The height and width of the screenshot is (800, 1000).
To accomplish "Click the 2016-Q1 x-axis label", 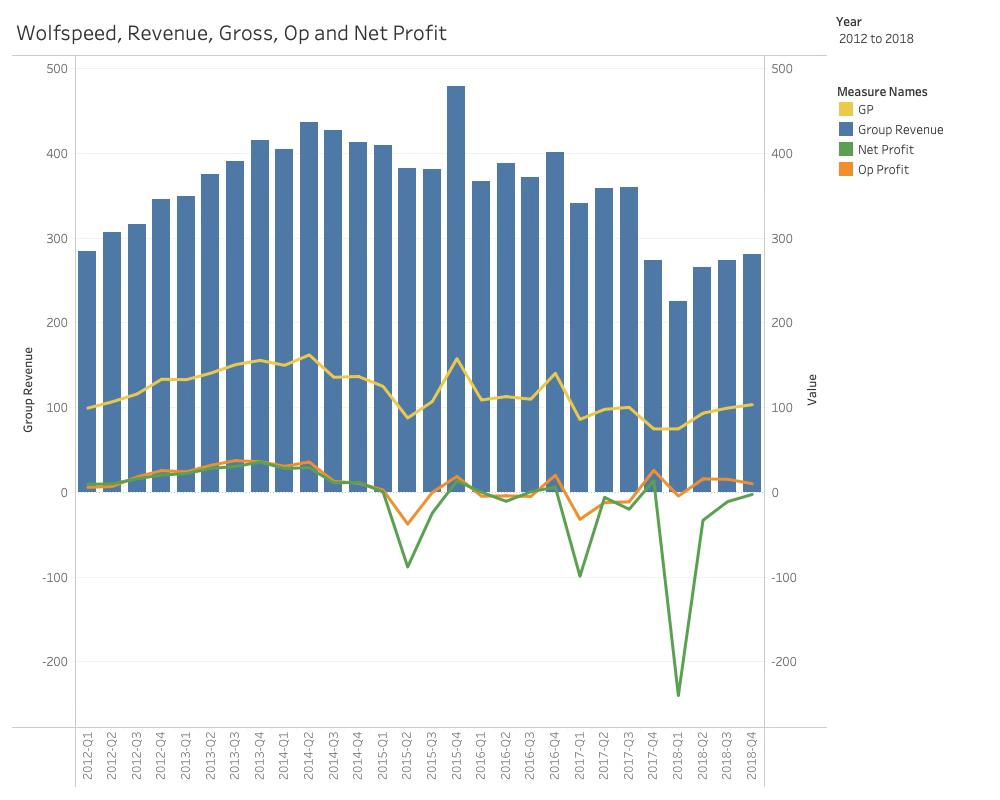I will [481, 756].
